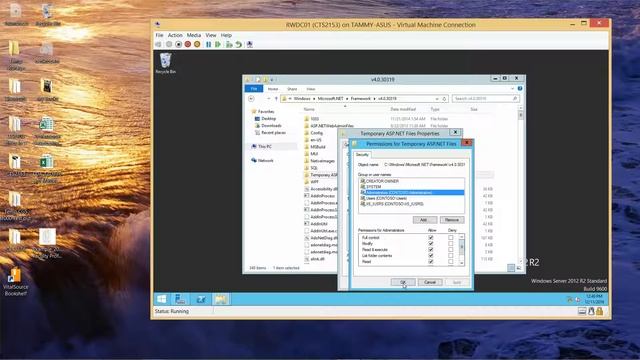Screen dimensions: 640x360
Task: Open File Explorer on the VM taskbar
Action: click(221, 299)
